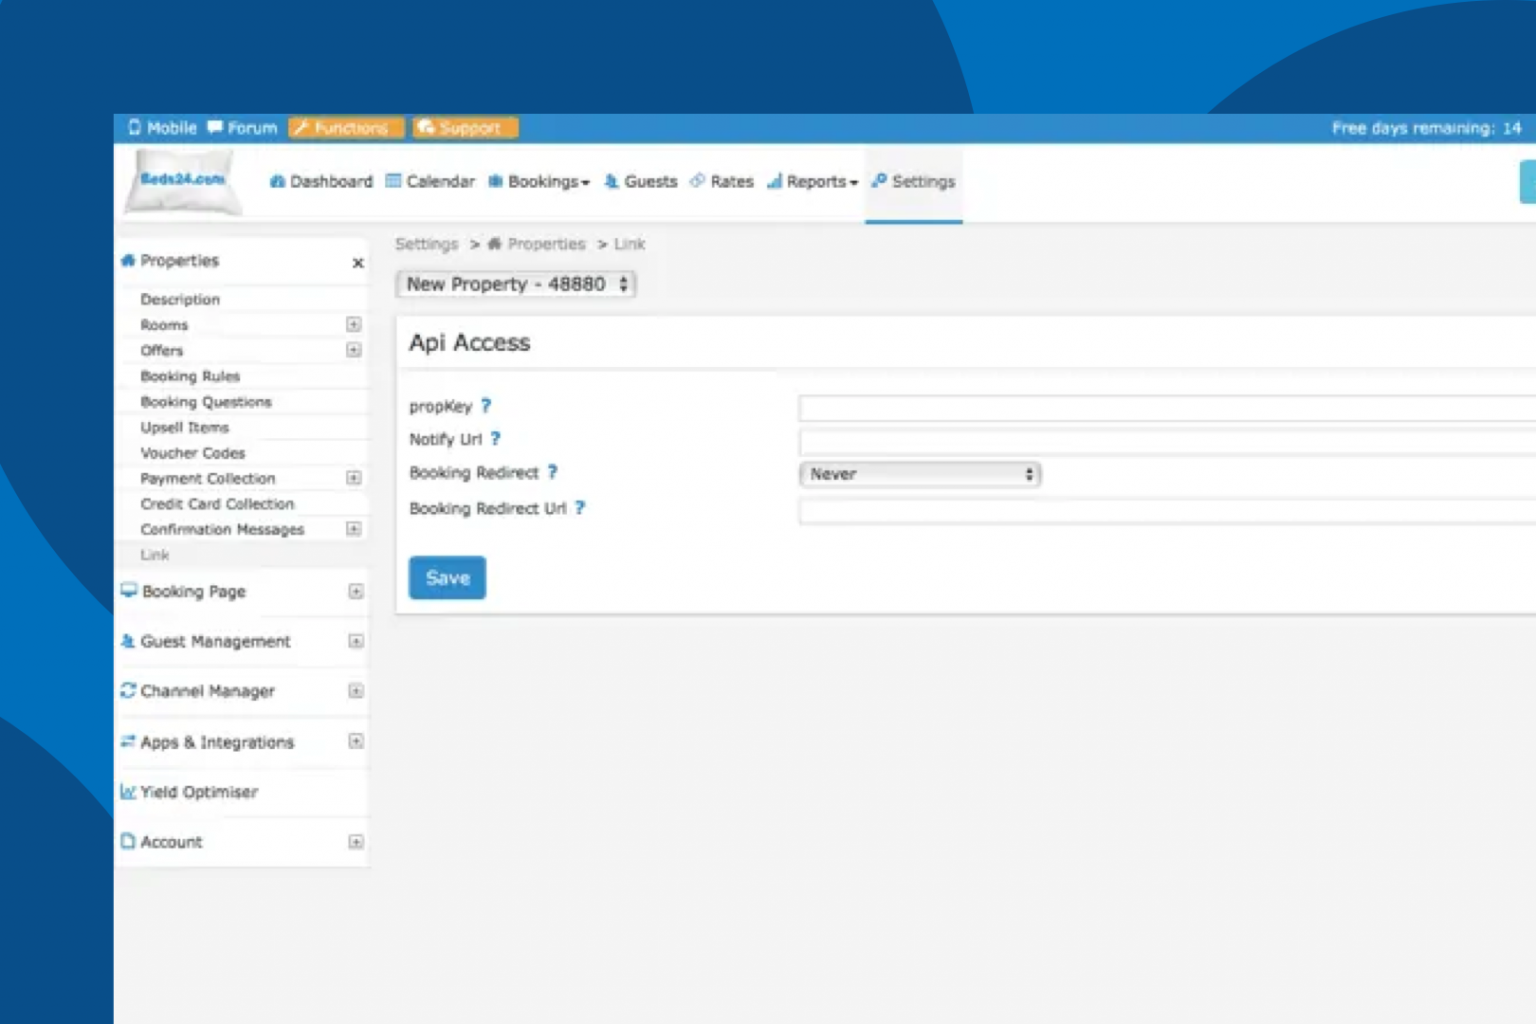Open the Bookings menu
Viewport: 1536px width, 1024px height.
click(x=540, y=181)
